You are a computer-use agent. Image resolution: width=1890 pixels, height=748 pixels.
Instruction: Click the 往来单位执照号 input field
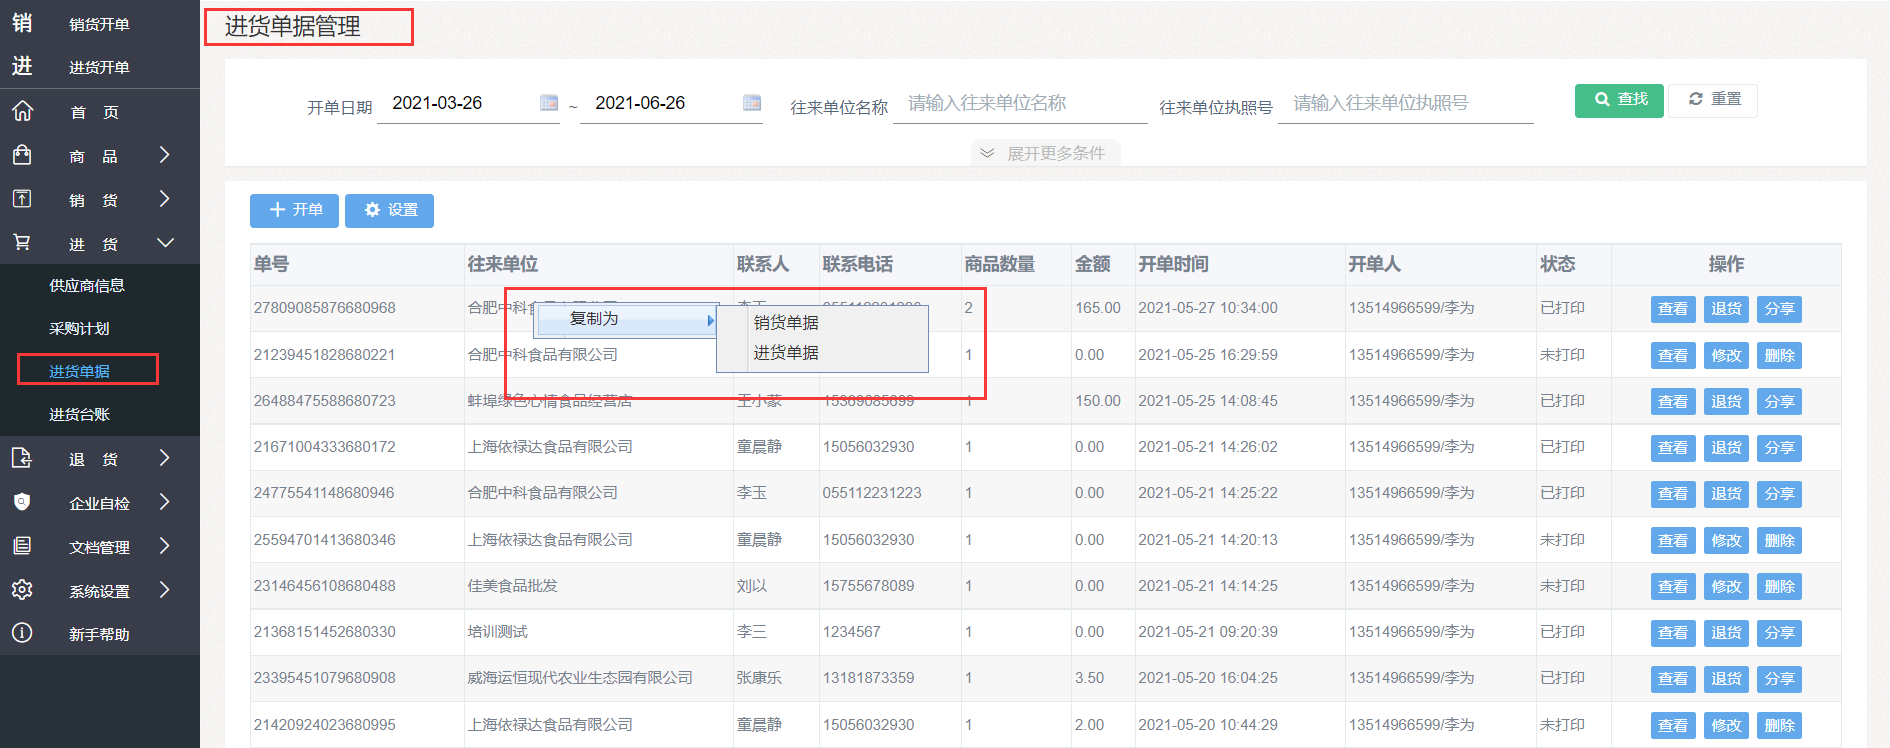click(1406, 104)
